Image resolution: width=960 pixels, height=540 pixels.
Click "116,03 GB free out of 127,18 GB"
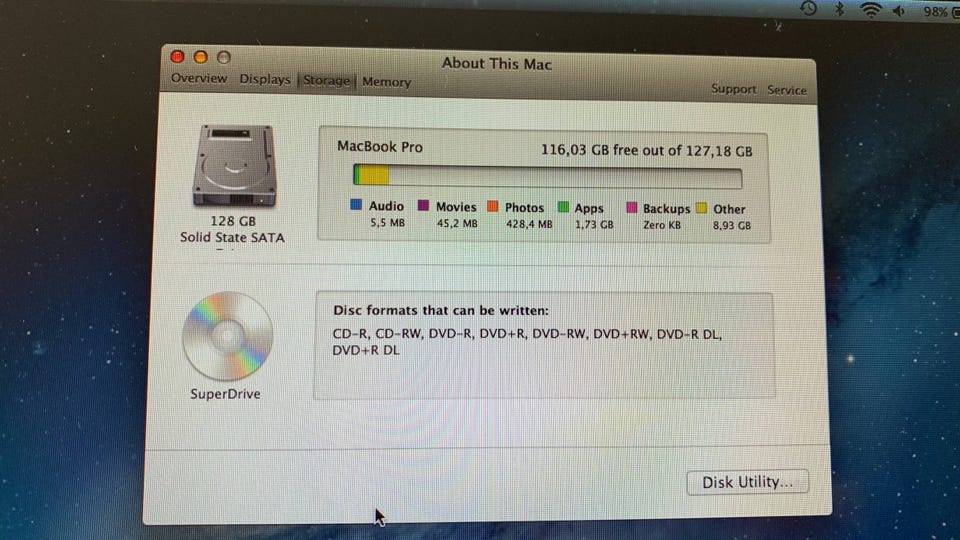point(647,151)
